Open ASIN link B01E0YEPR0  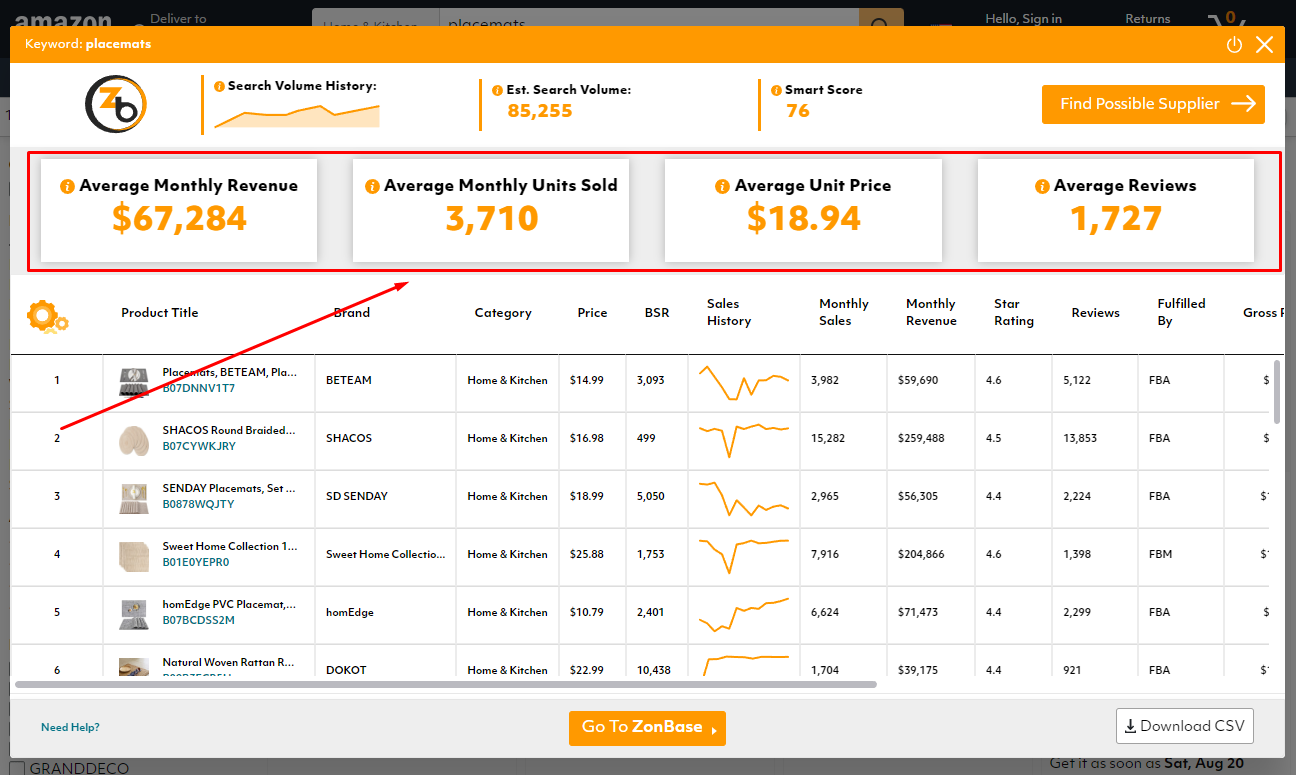pyautogui.click(x=196, y=562)
